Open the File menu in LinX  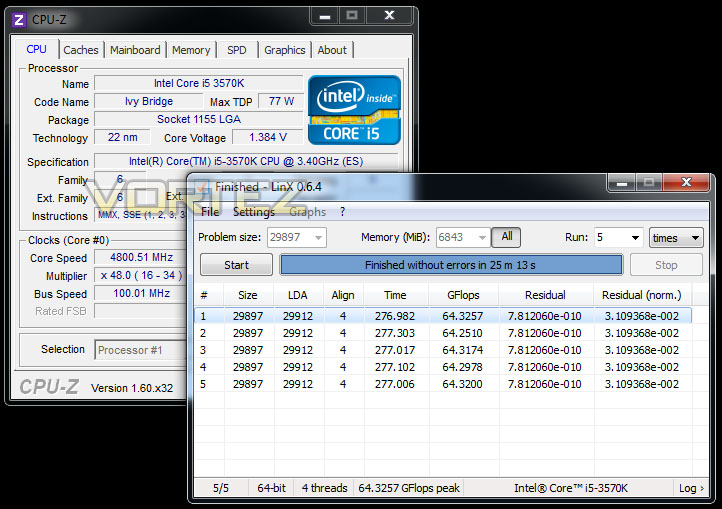210,212
